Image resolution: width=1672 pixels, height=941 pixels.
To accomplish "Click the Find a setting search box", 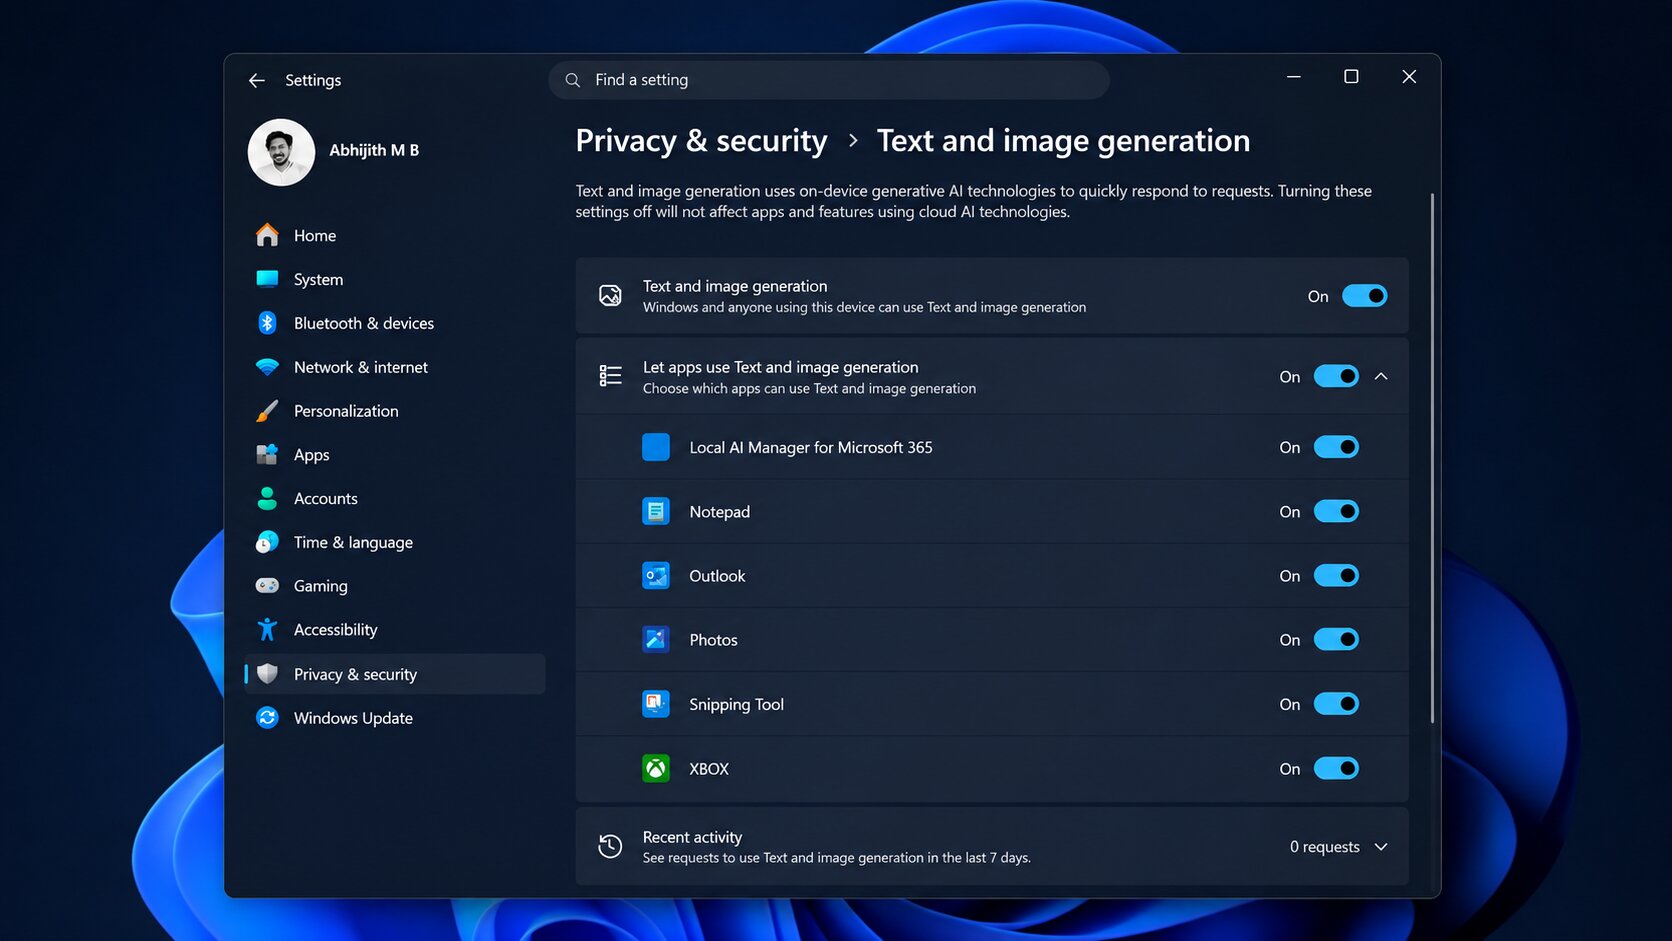I will point(829,80).
